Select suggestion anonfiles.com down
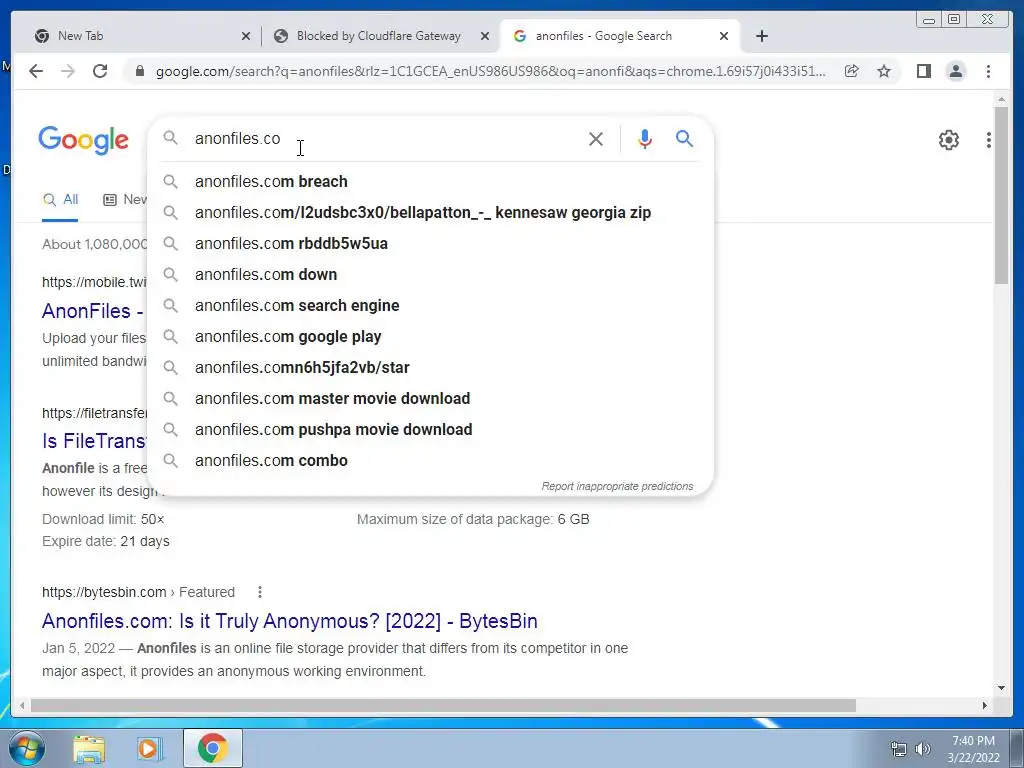Image resolution: width=1024 pixels, height=768 pixels. (431, 274)
